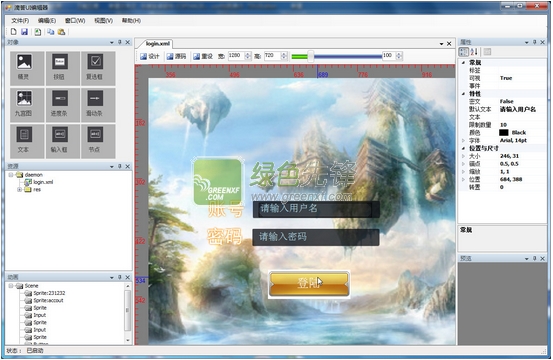Select the 节点 node object tool

[98, 141]
